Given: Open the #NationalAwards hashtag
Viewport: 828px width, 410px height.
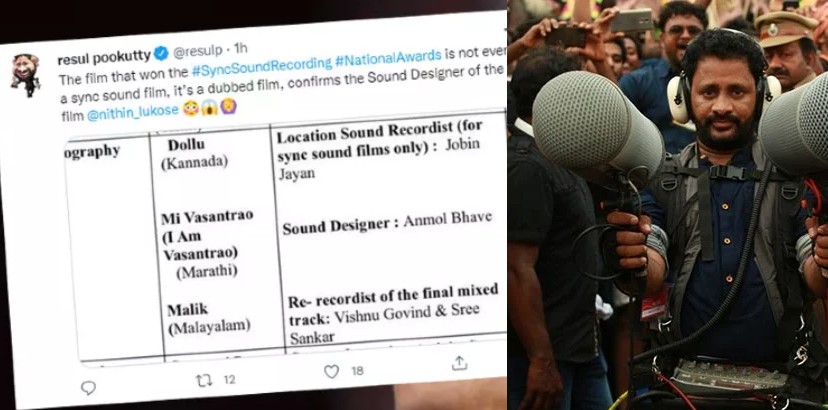Looking at the screenshot, I should point(388,58).
